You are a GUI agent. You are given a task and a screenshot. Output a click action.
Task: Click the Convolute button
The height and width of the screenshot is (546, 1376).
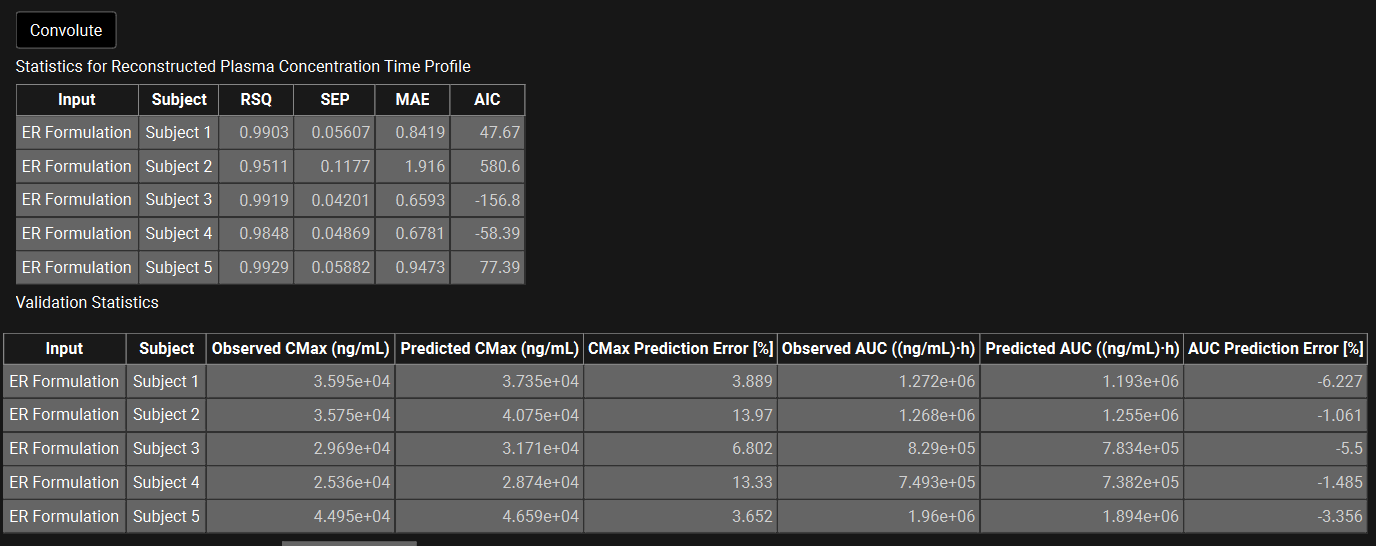point(66,30)
